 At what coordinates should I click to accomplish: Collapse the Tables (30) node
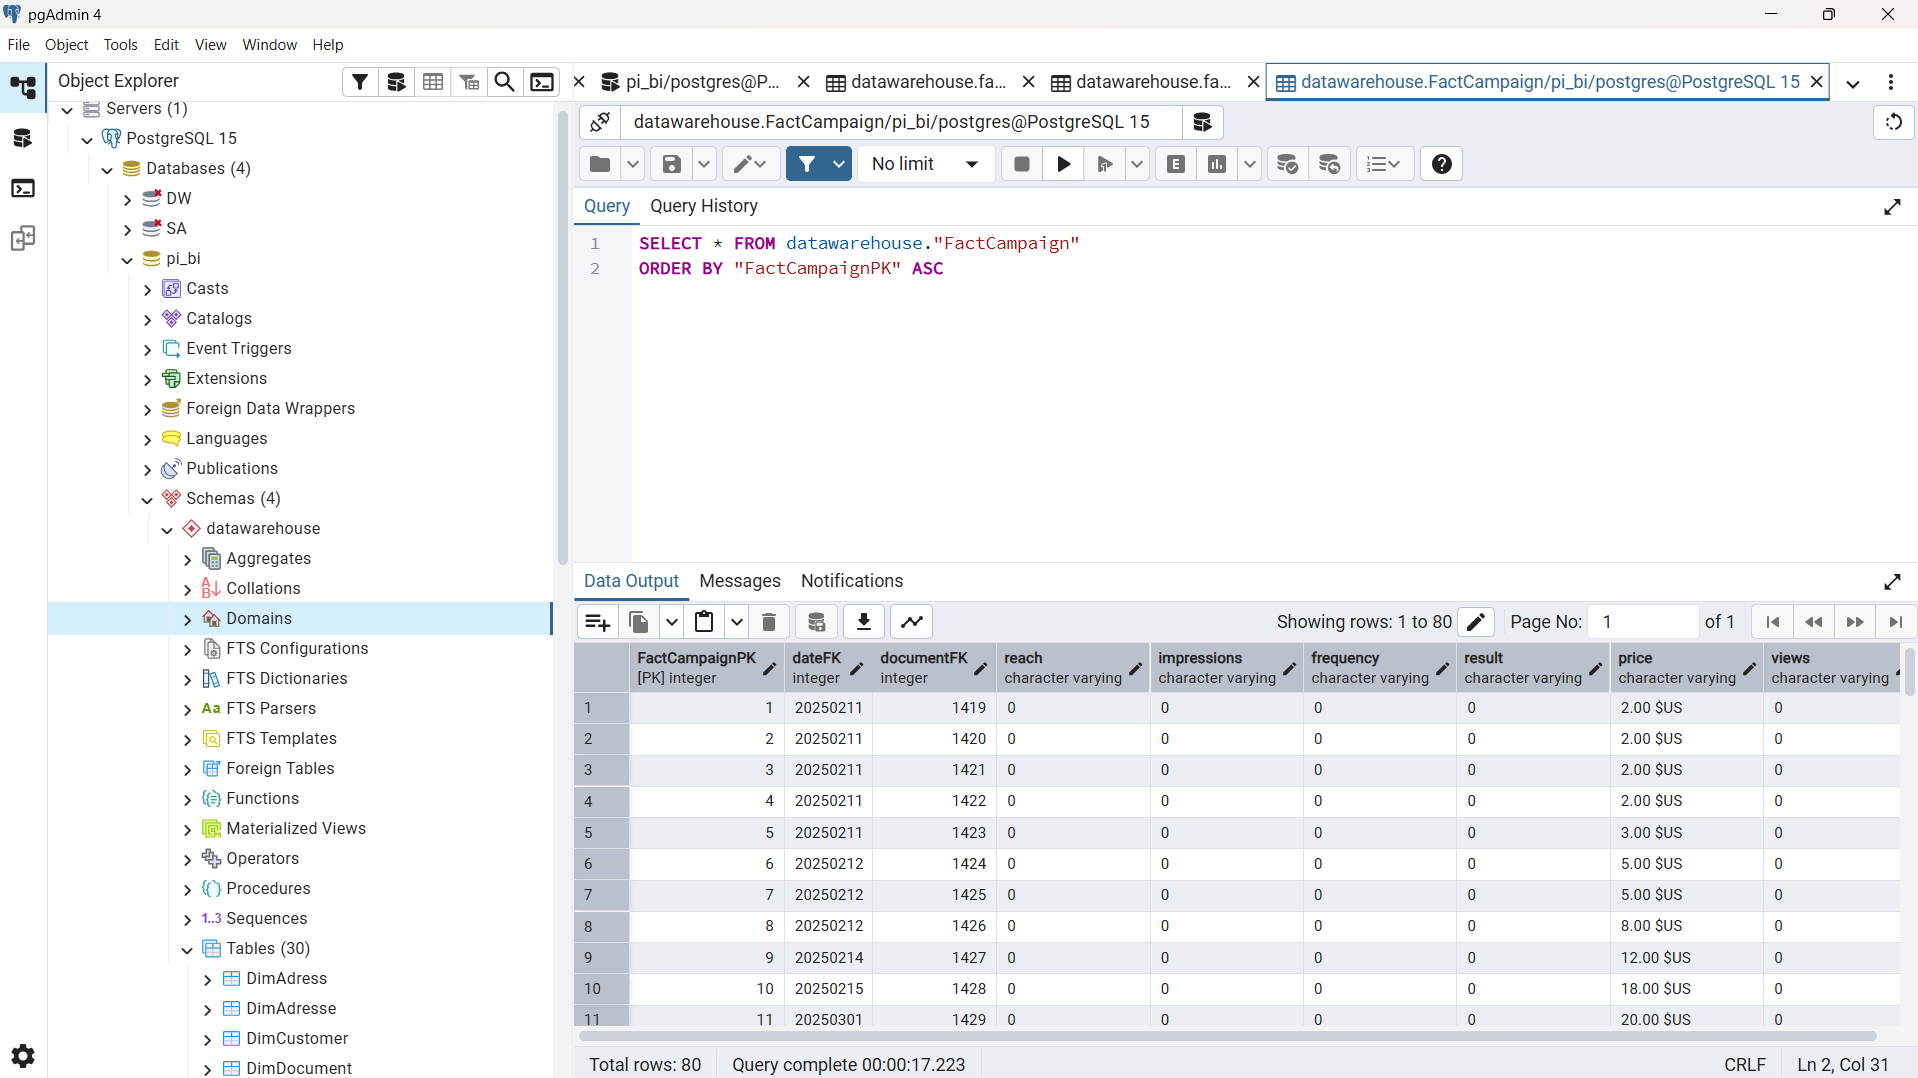coord(187,949)
